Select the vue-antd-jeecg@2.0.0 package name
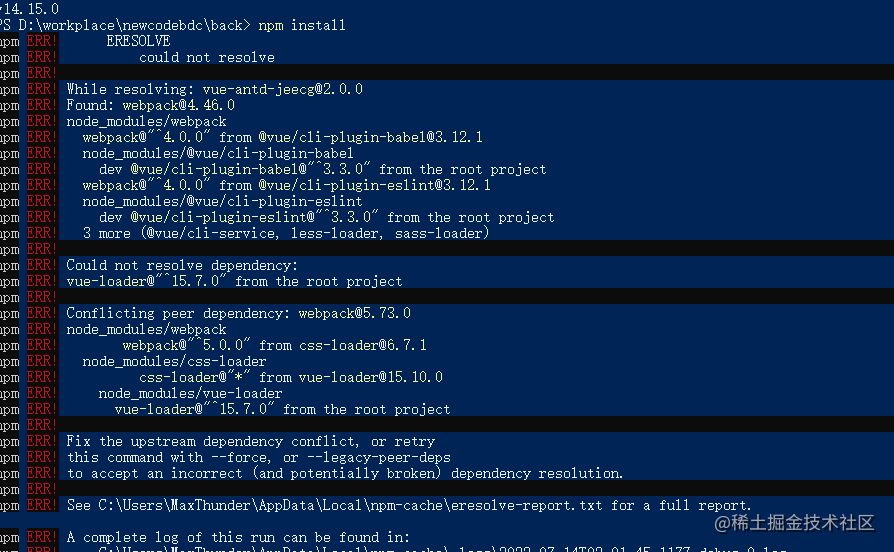 [x=282, y=89]
